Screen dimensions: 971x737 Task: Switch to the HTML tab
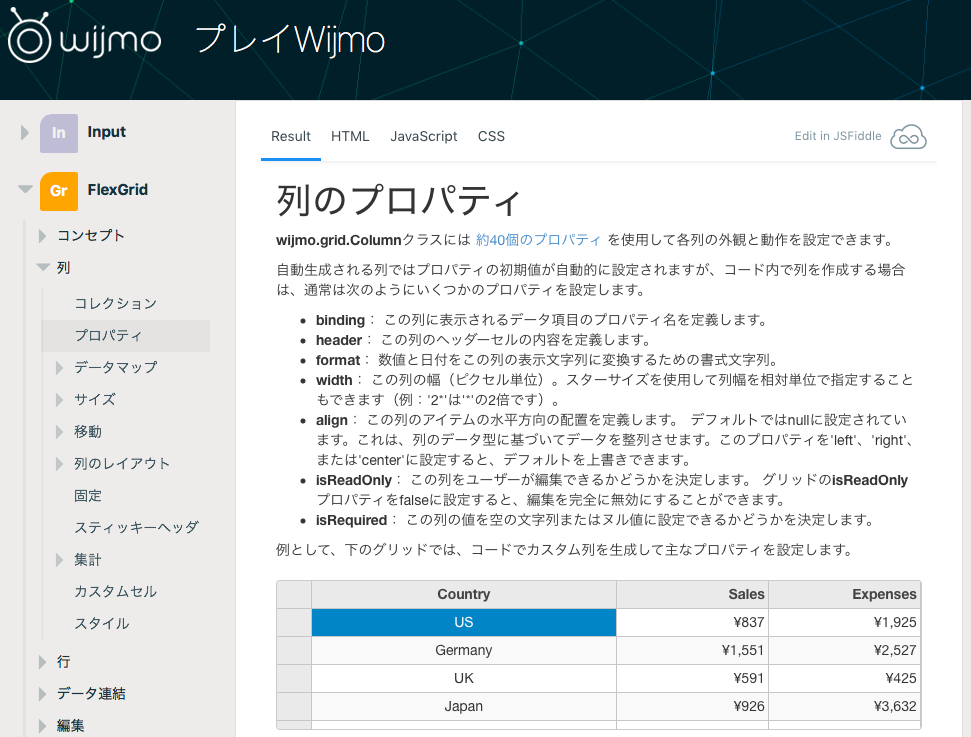pos(350,136)
